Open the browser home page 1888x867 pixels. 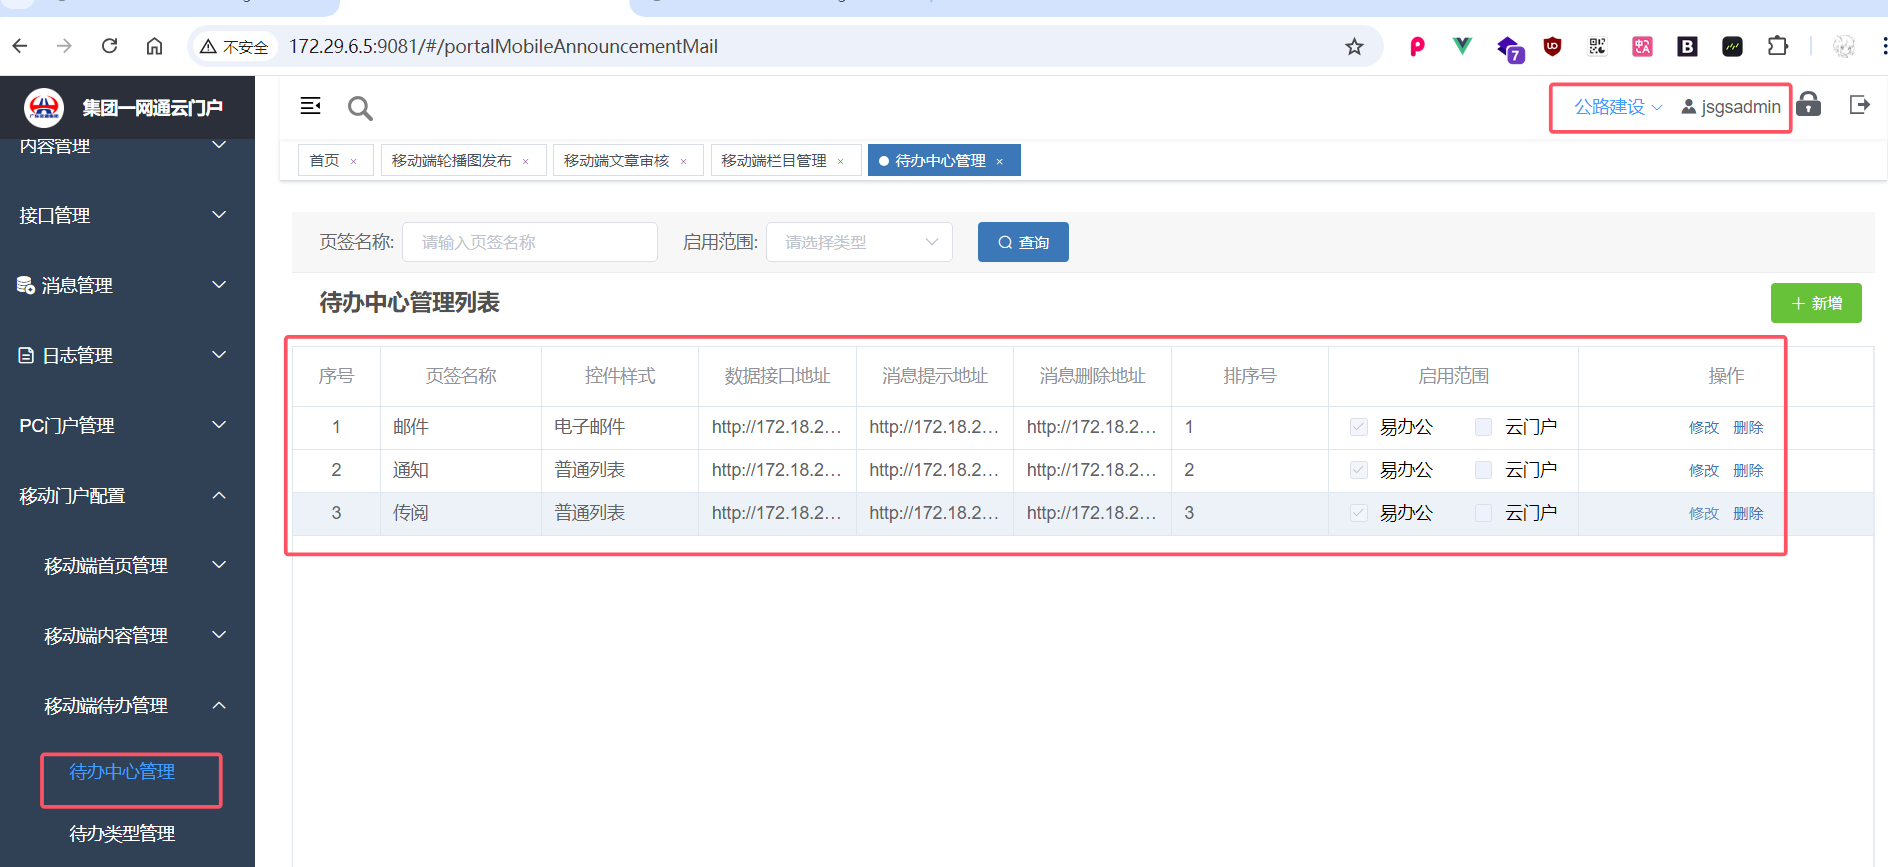(x=154, y=46)
